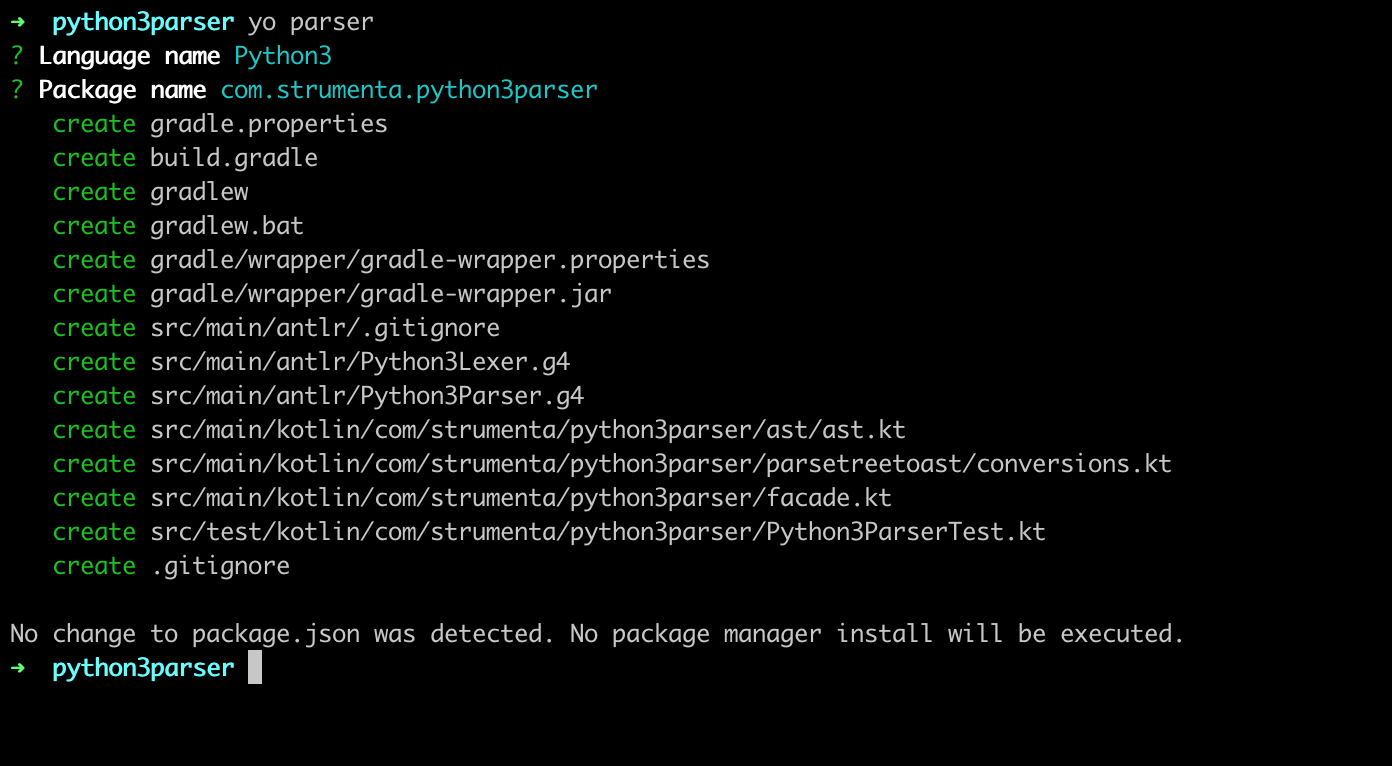The height and width of the screenshot is (766, 1392).
Task: Click the green arrow prompt icon on the first line
Action: (18, 22)
